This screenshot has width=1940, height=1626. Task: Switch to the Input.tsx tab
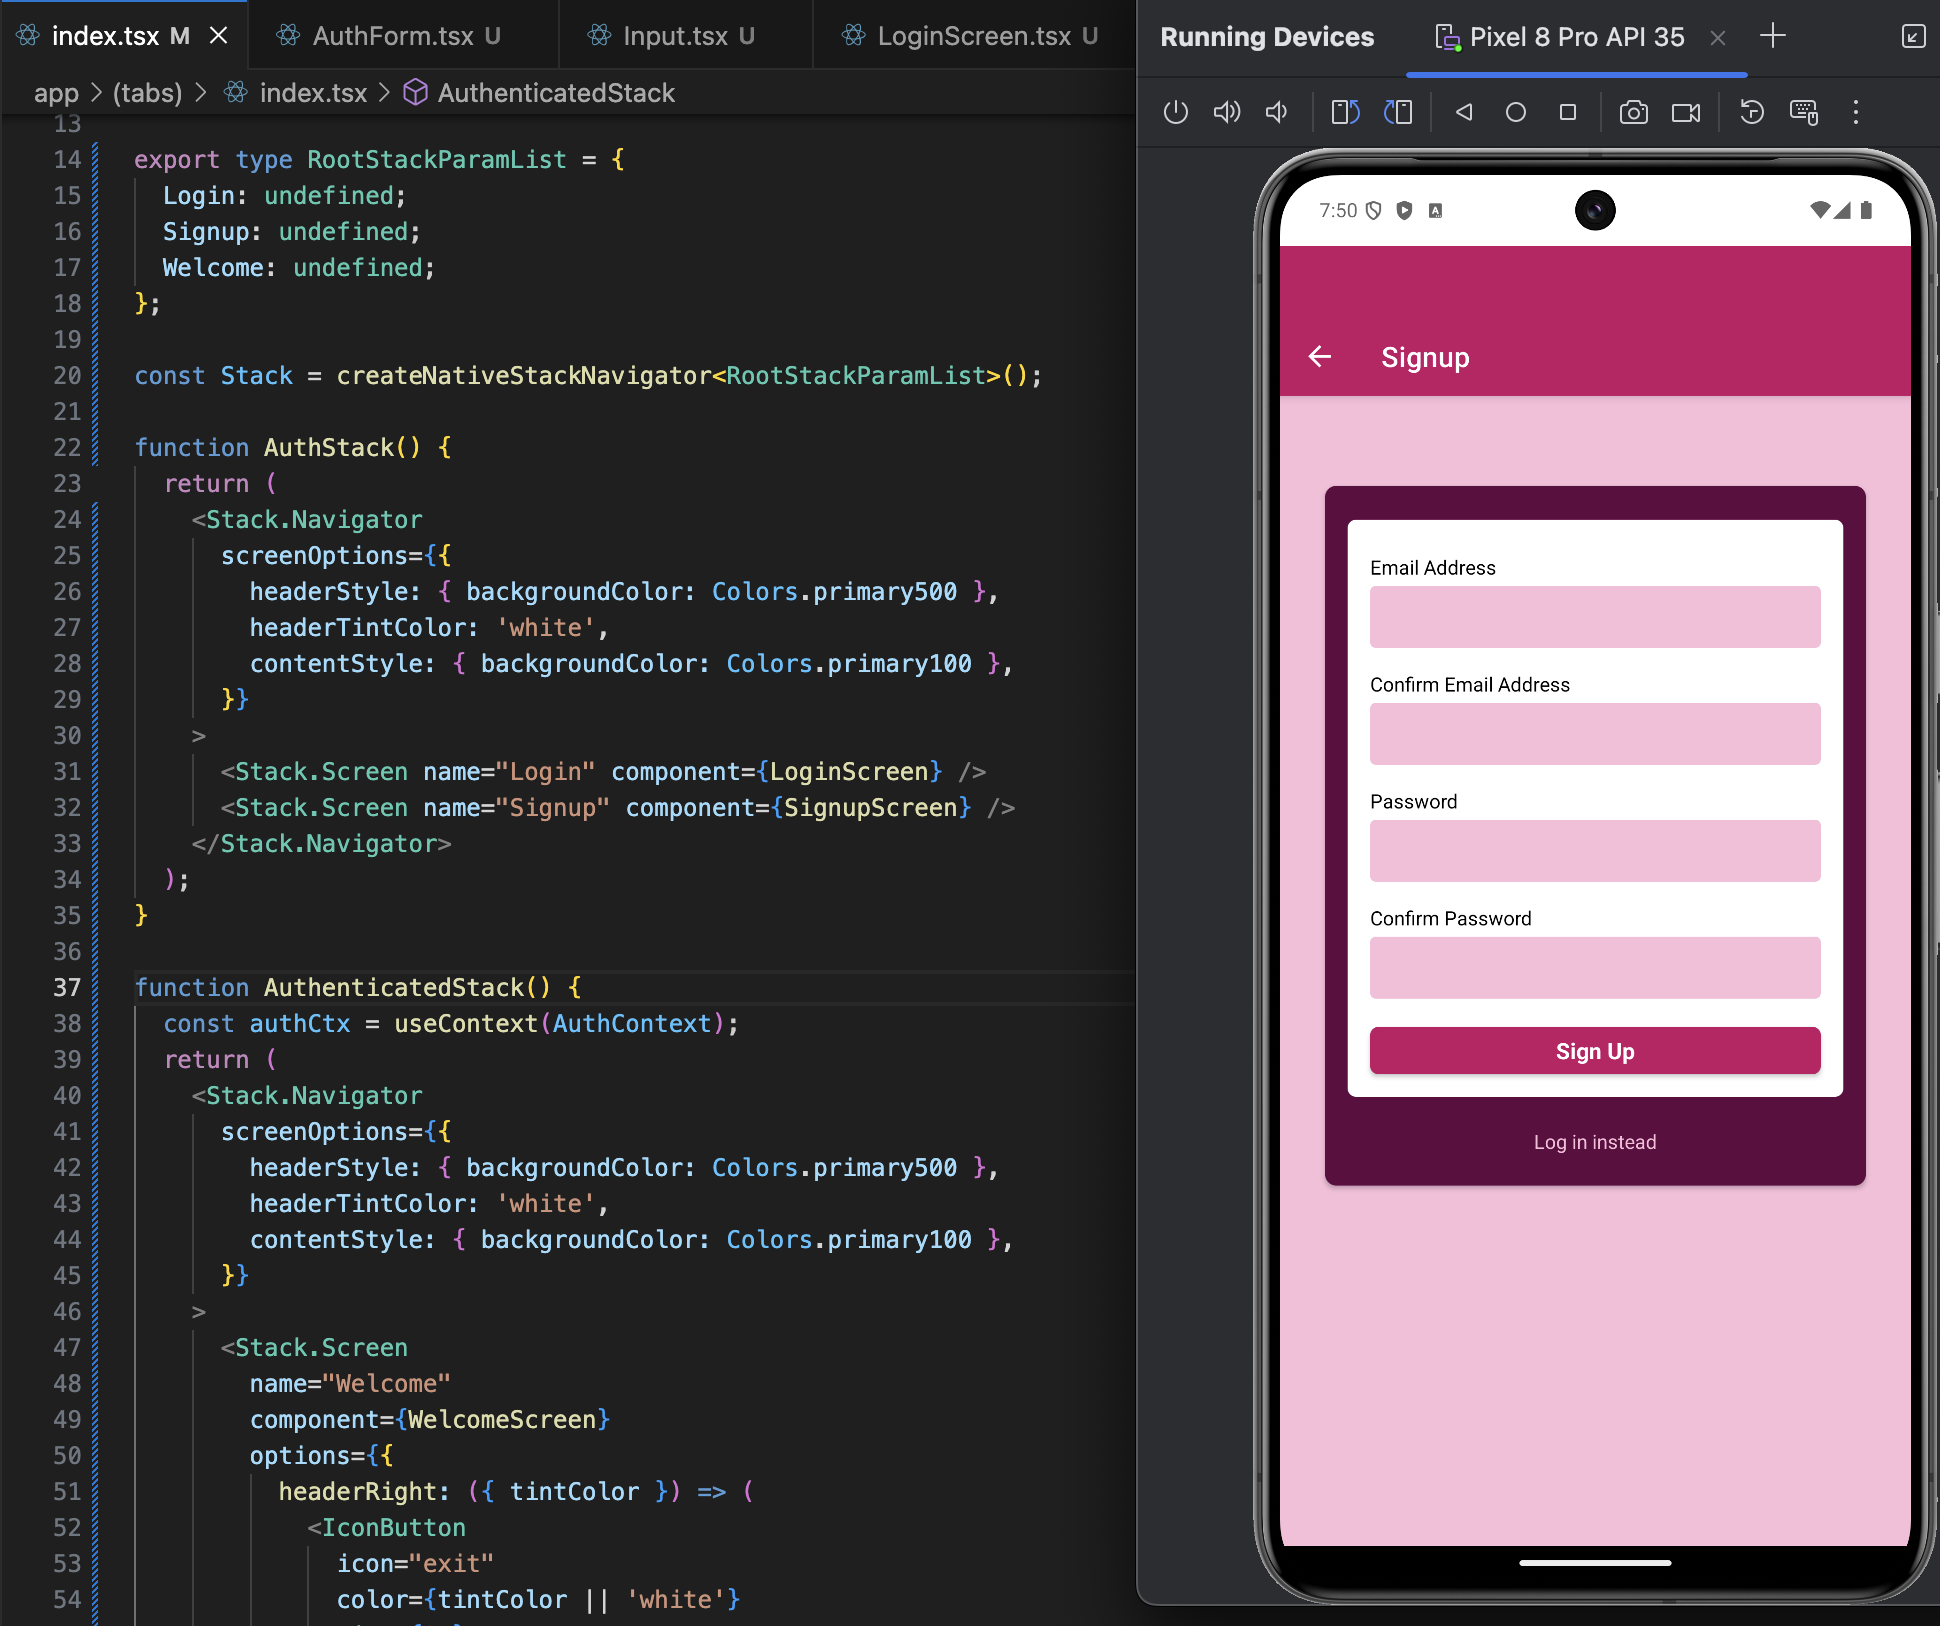[688, 36]
